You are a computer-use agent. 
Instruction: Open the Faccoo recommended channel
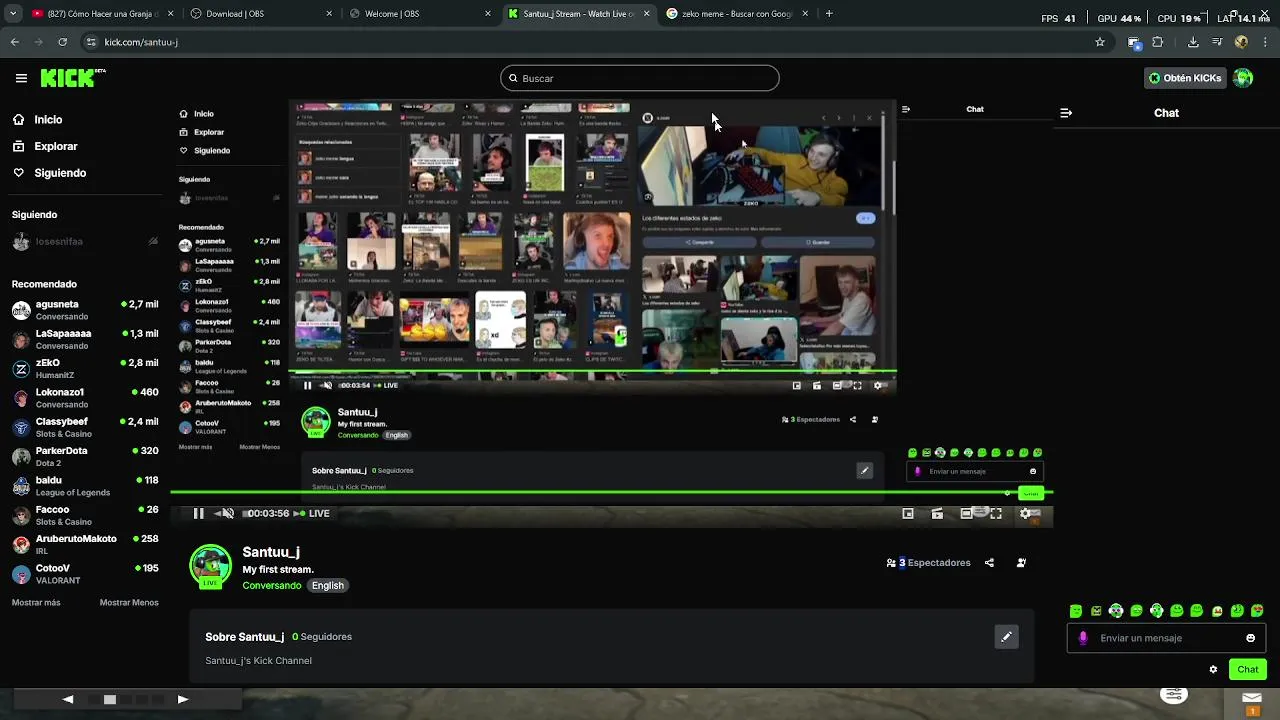85,515
